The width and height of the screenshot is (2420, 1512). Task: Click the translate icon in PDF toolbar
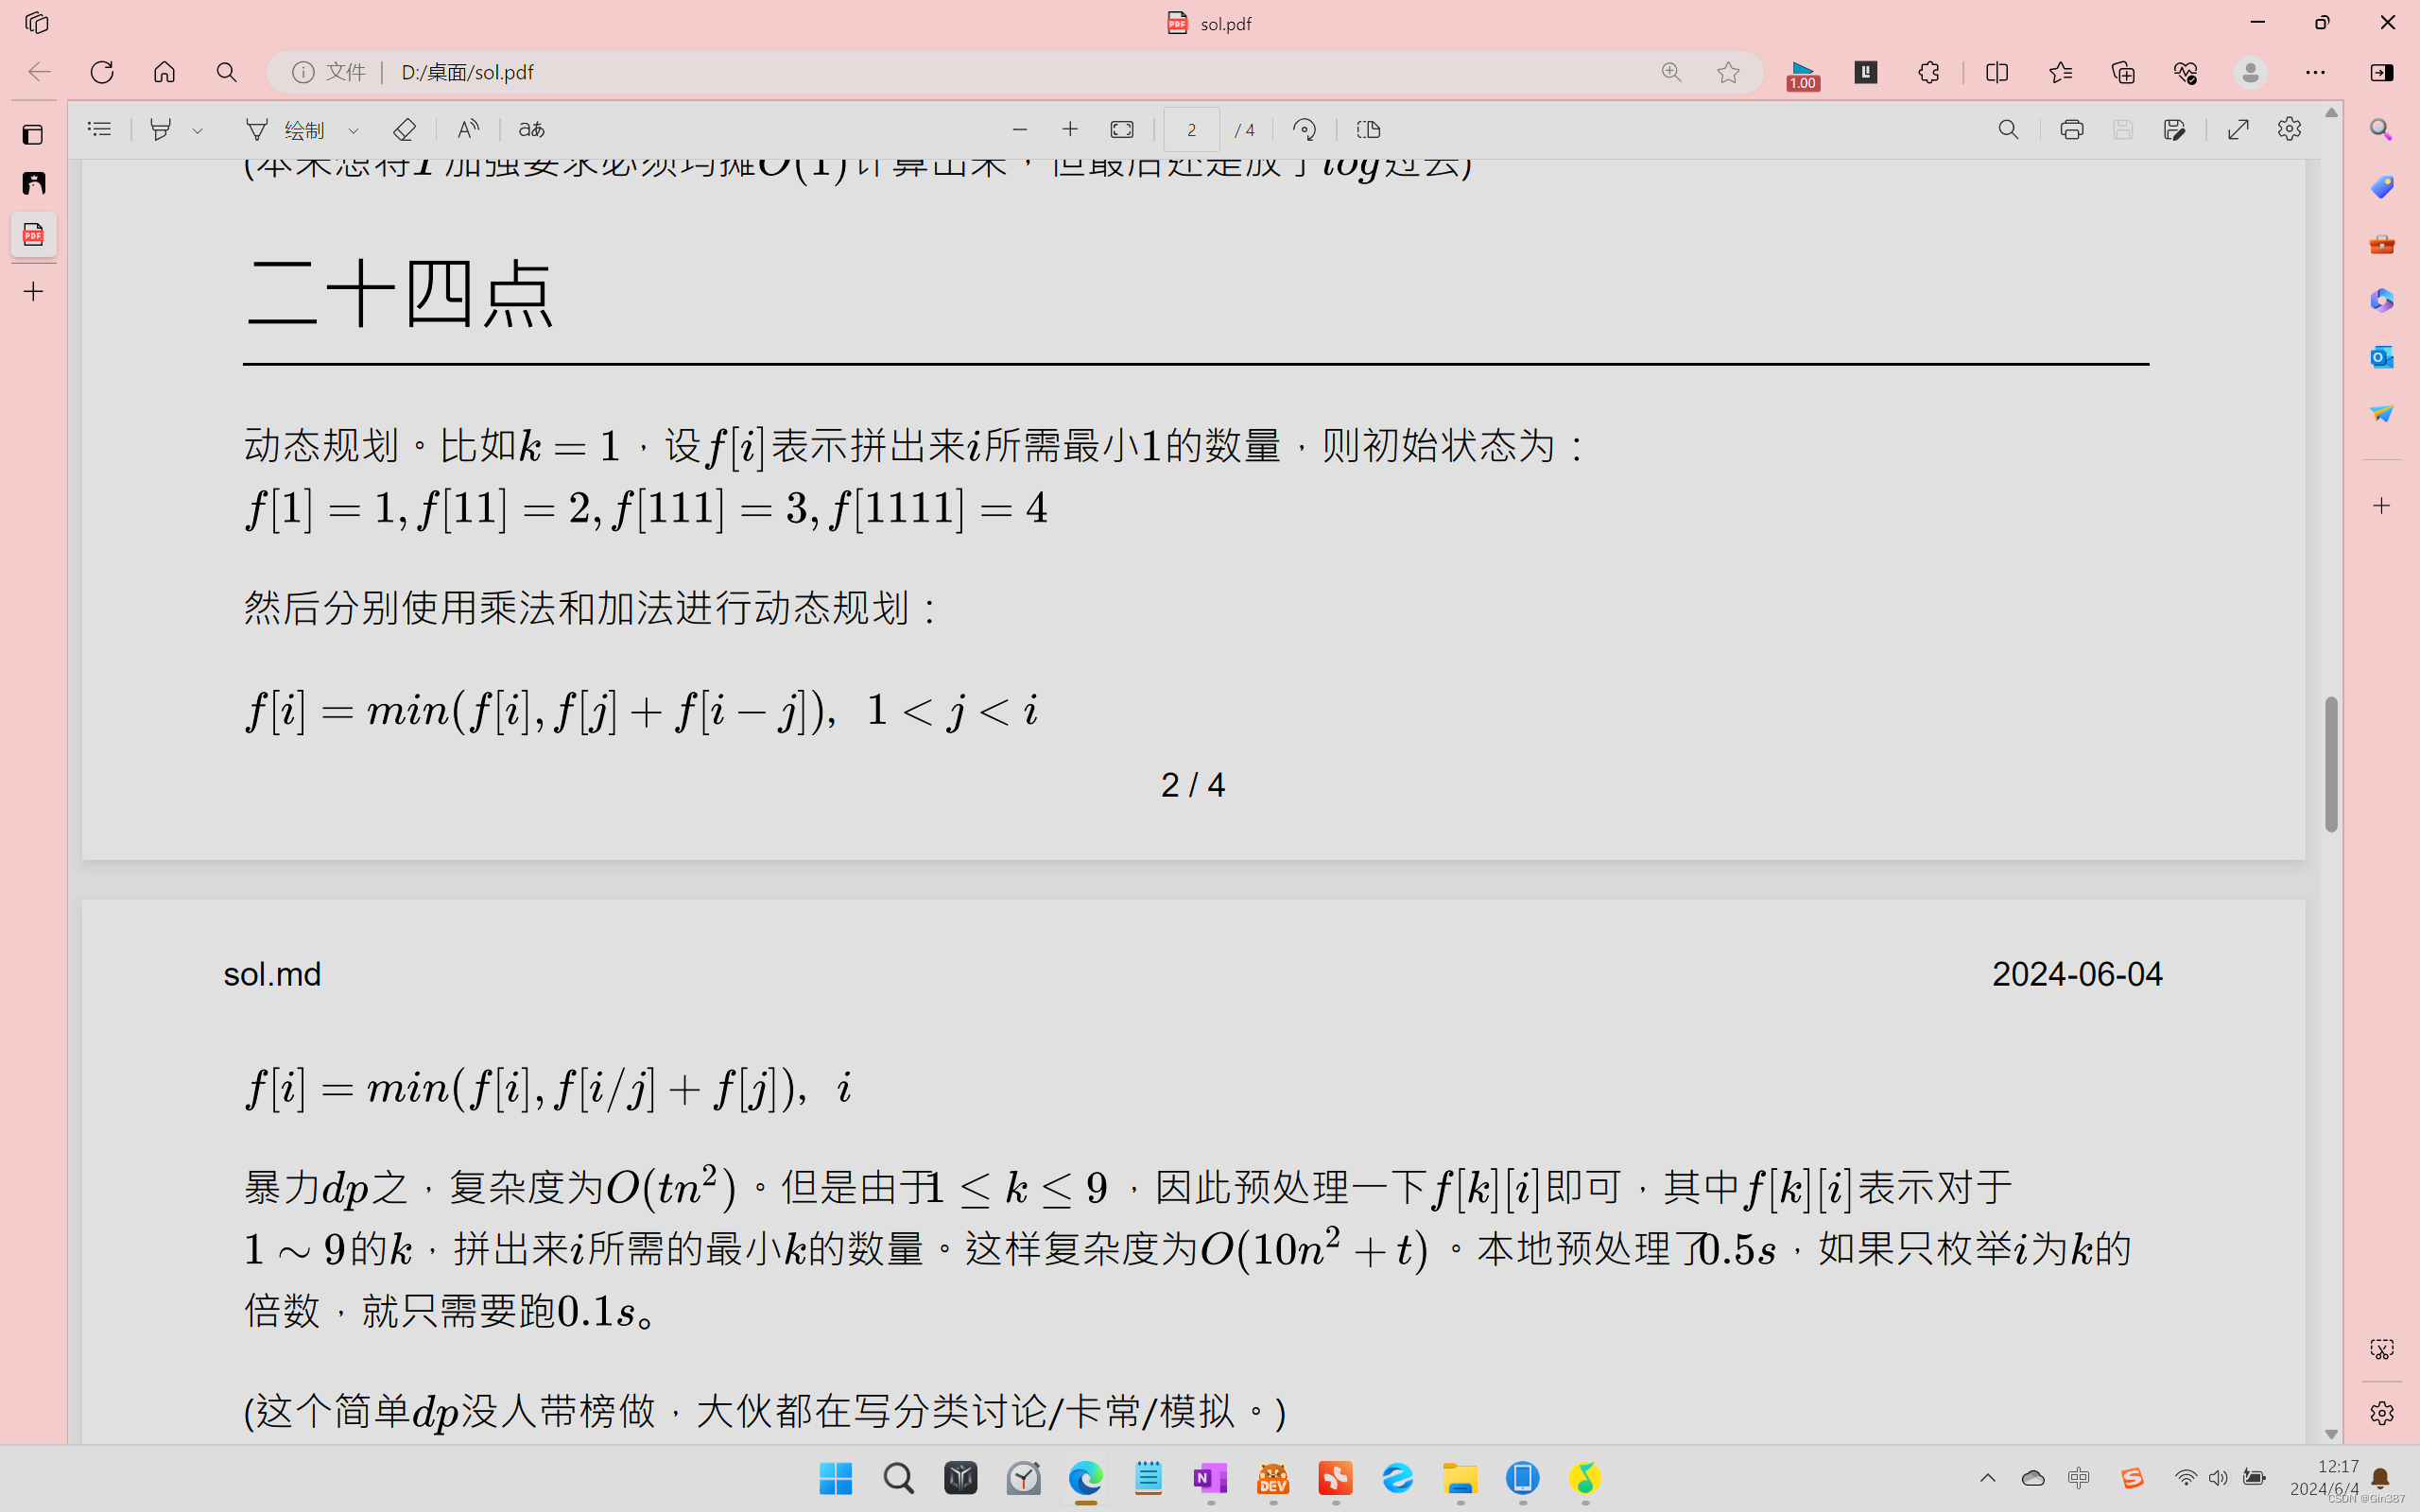tap(531, 129)
